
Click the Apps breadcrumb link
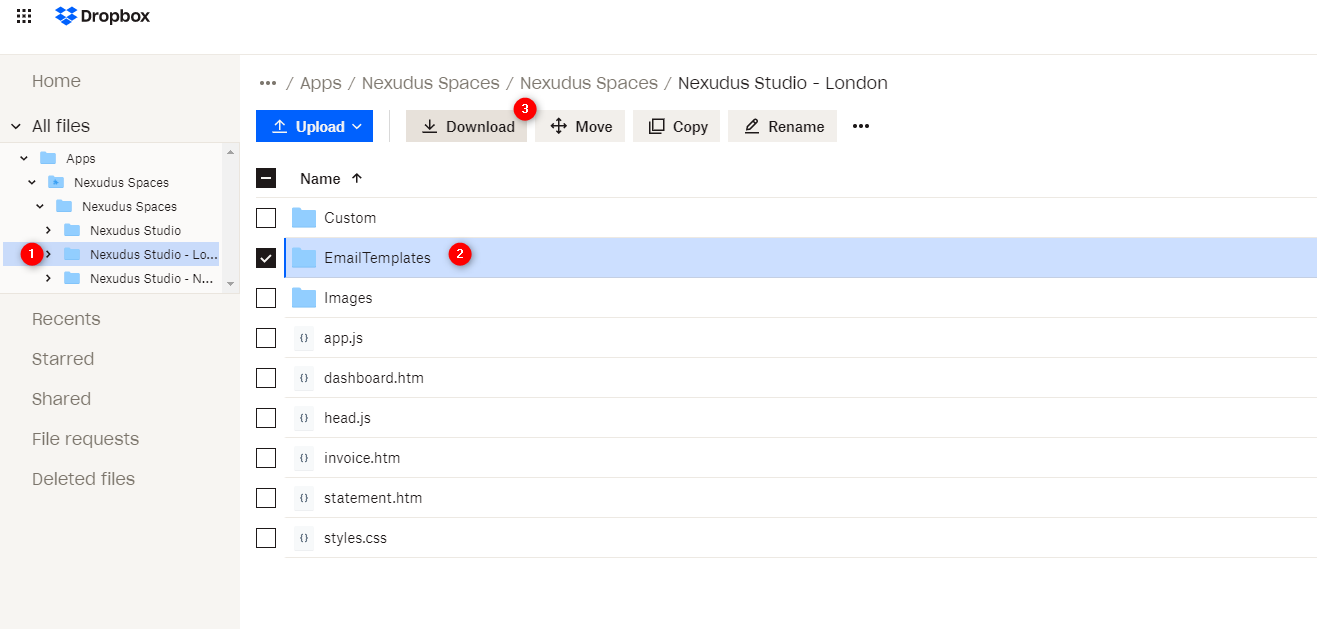click(x=320, y=83)
